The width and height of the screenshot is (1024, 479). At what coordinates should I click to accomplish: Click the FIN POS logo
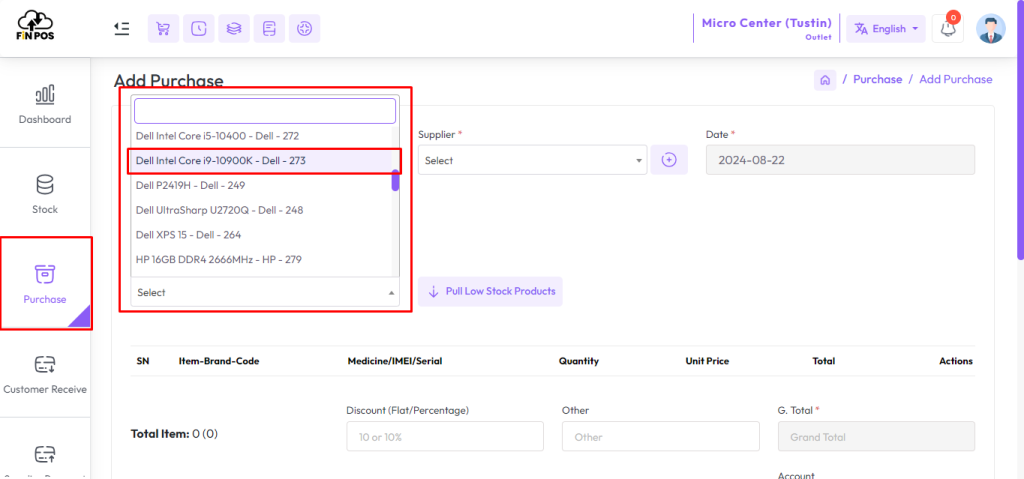[x=35, y=26]
